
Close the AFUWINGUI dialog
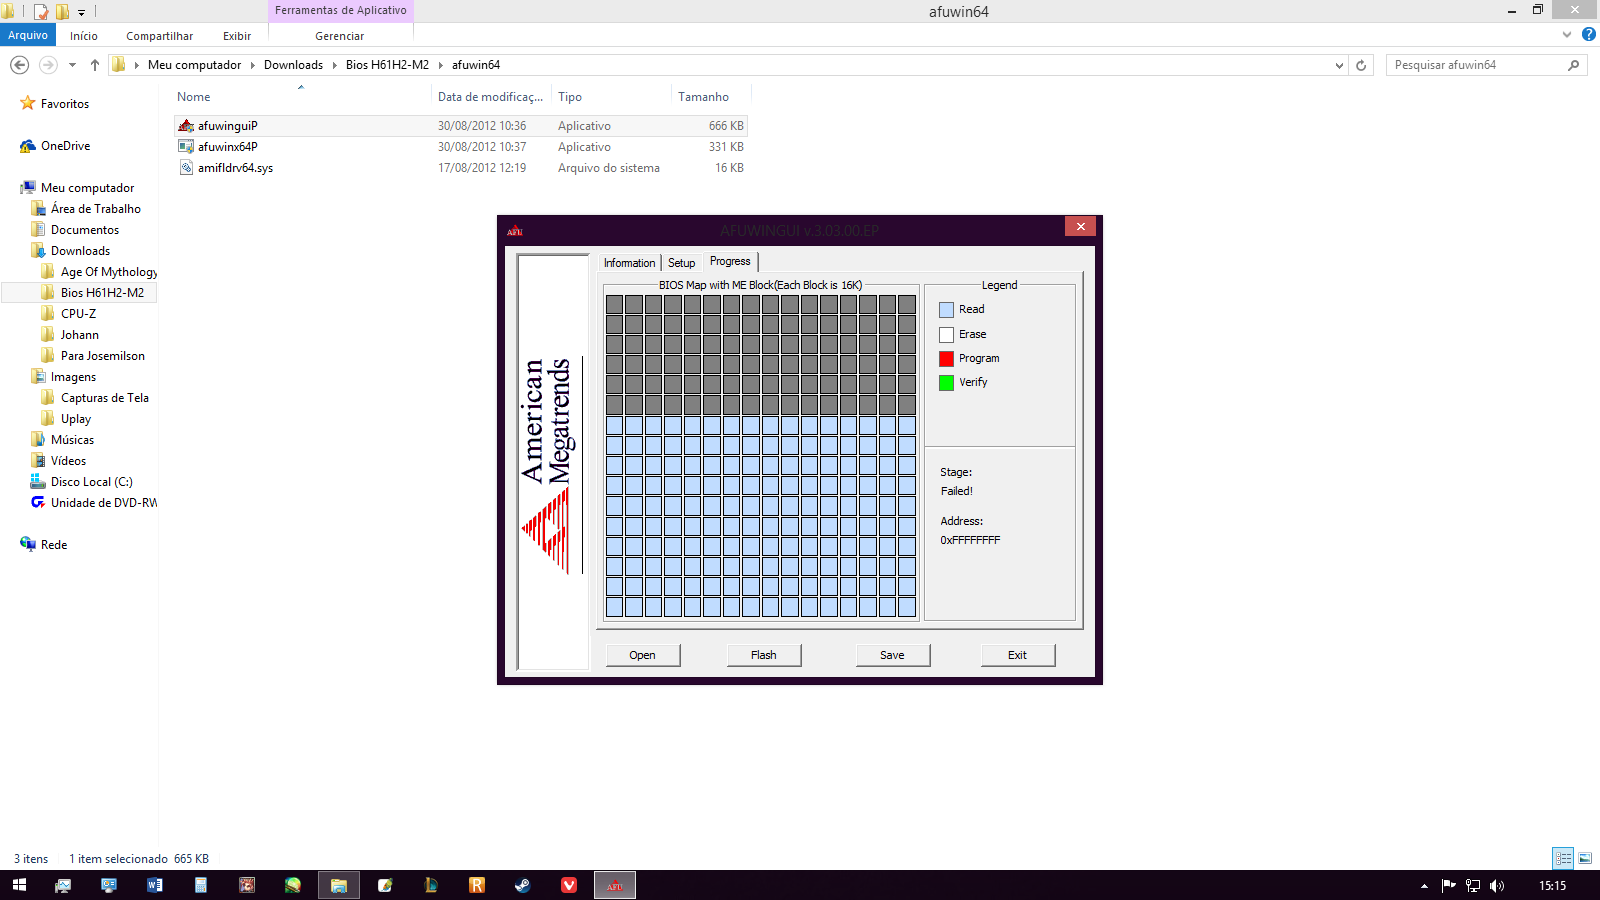(1080, 227)
